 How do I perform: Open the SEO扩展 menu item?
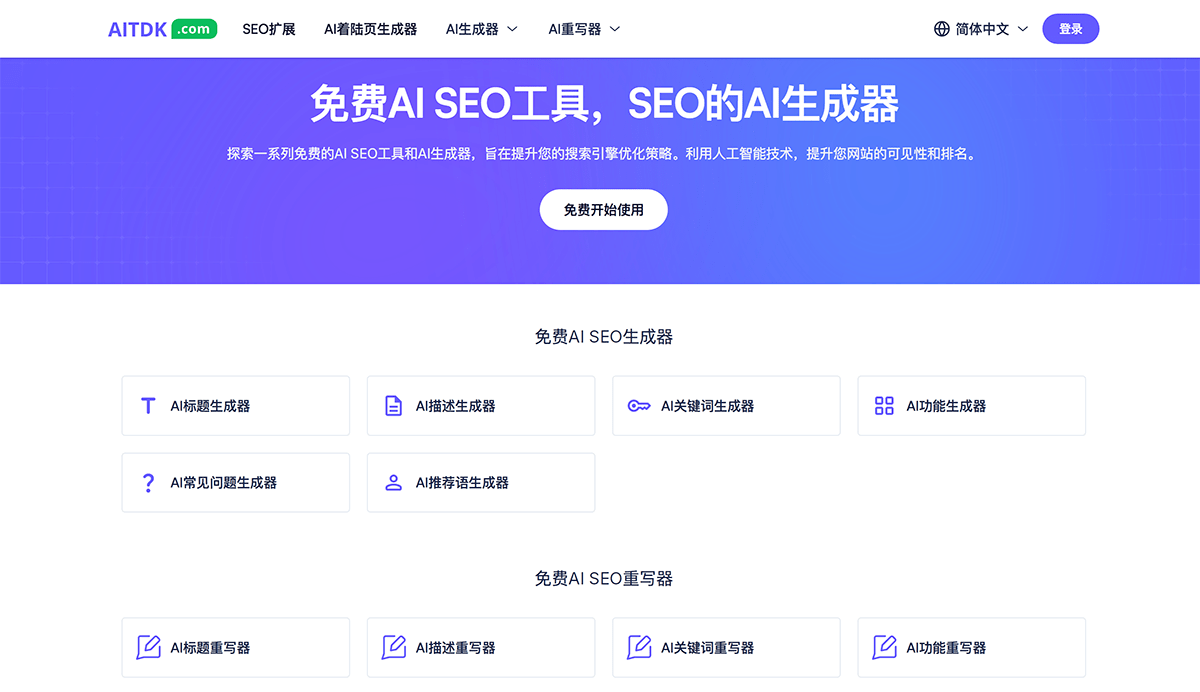coord(269,29)
